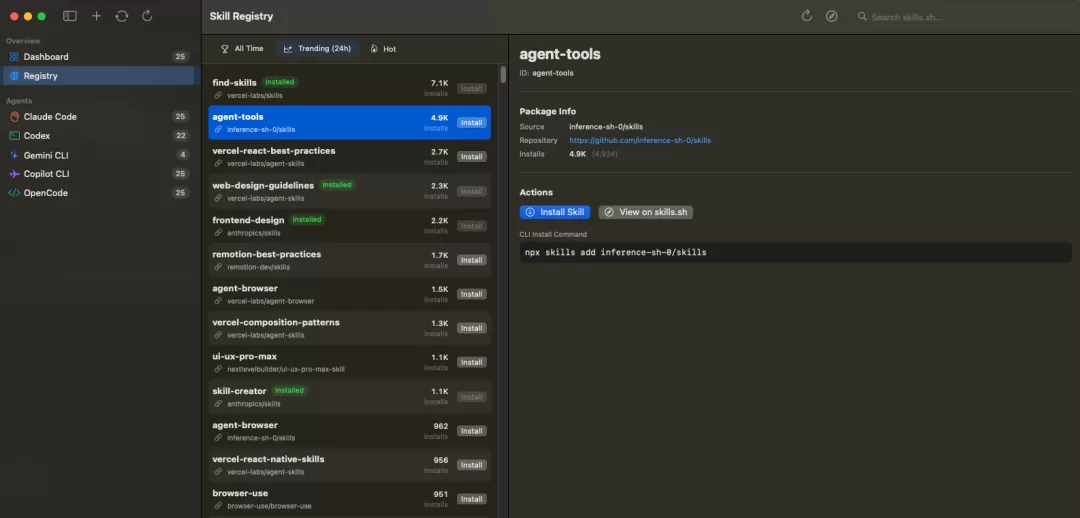Click the sync arrows icon in title bar
The width and height of the screenshot is (1080, 518).
(x=122, y=16)
